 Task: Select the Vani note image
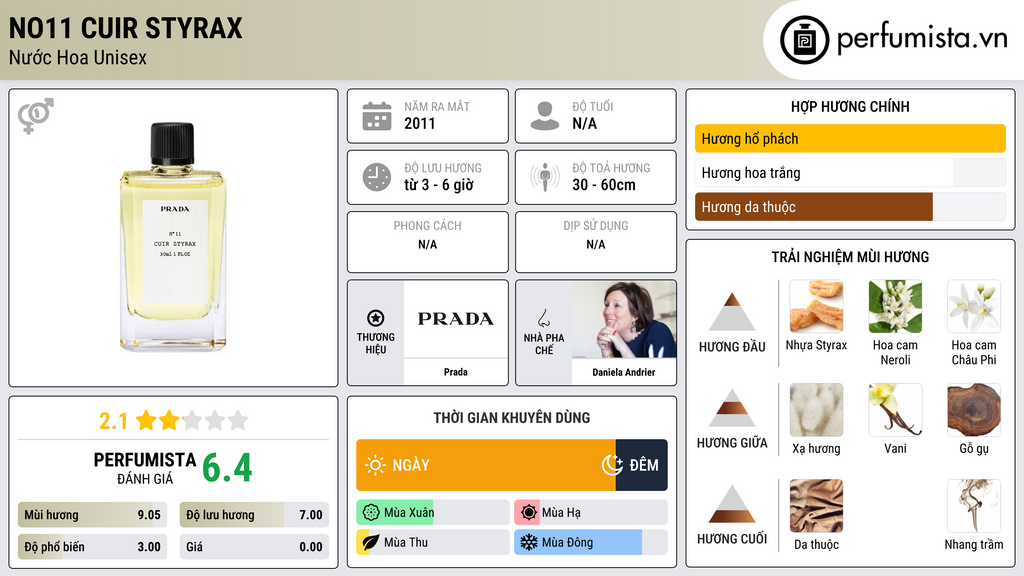[x=895, y=410]
